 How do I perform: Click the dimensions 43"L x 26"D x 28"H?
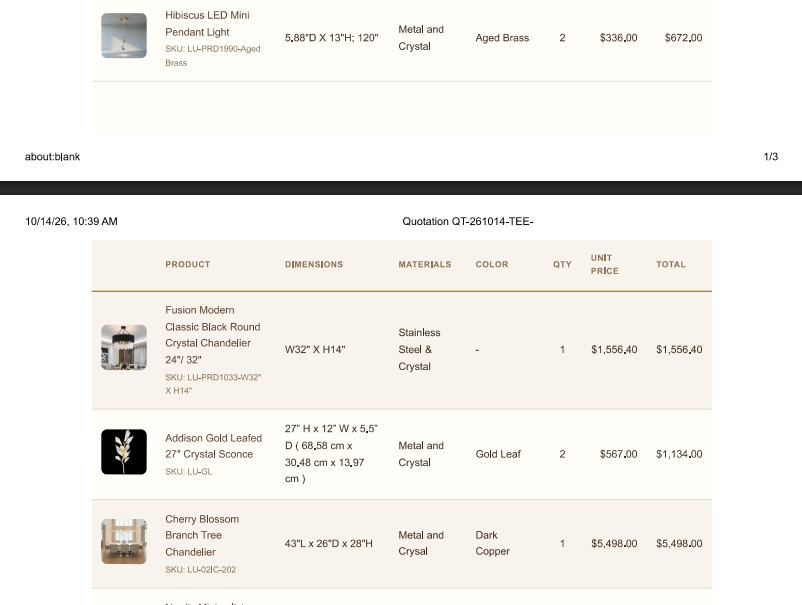point(329,544)
